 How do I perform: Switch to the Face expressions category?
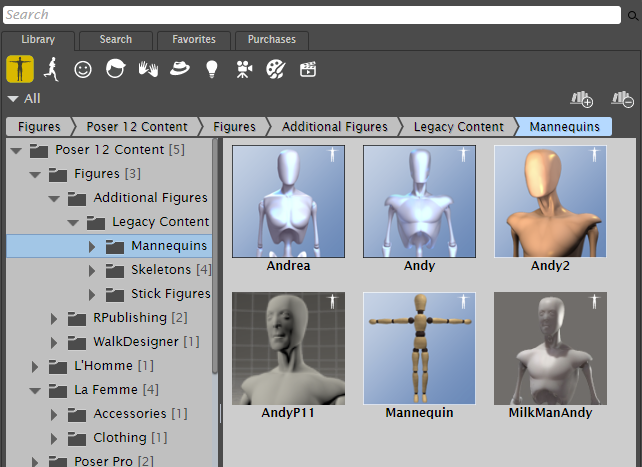tap(83, 69)
